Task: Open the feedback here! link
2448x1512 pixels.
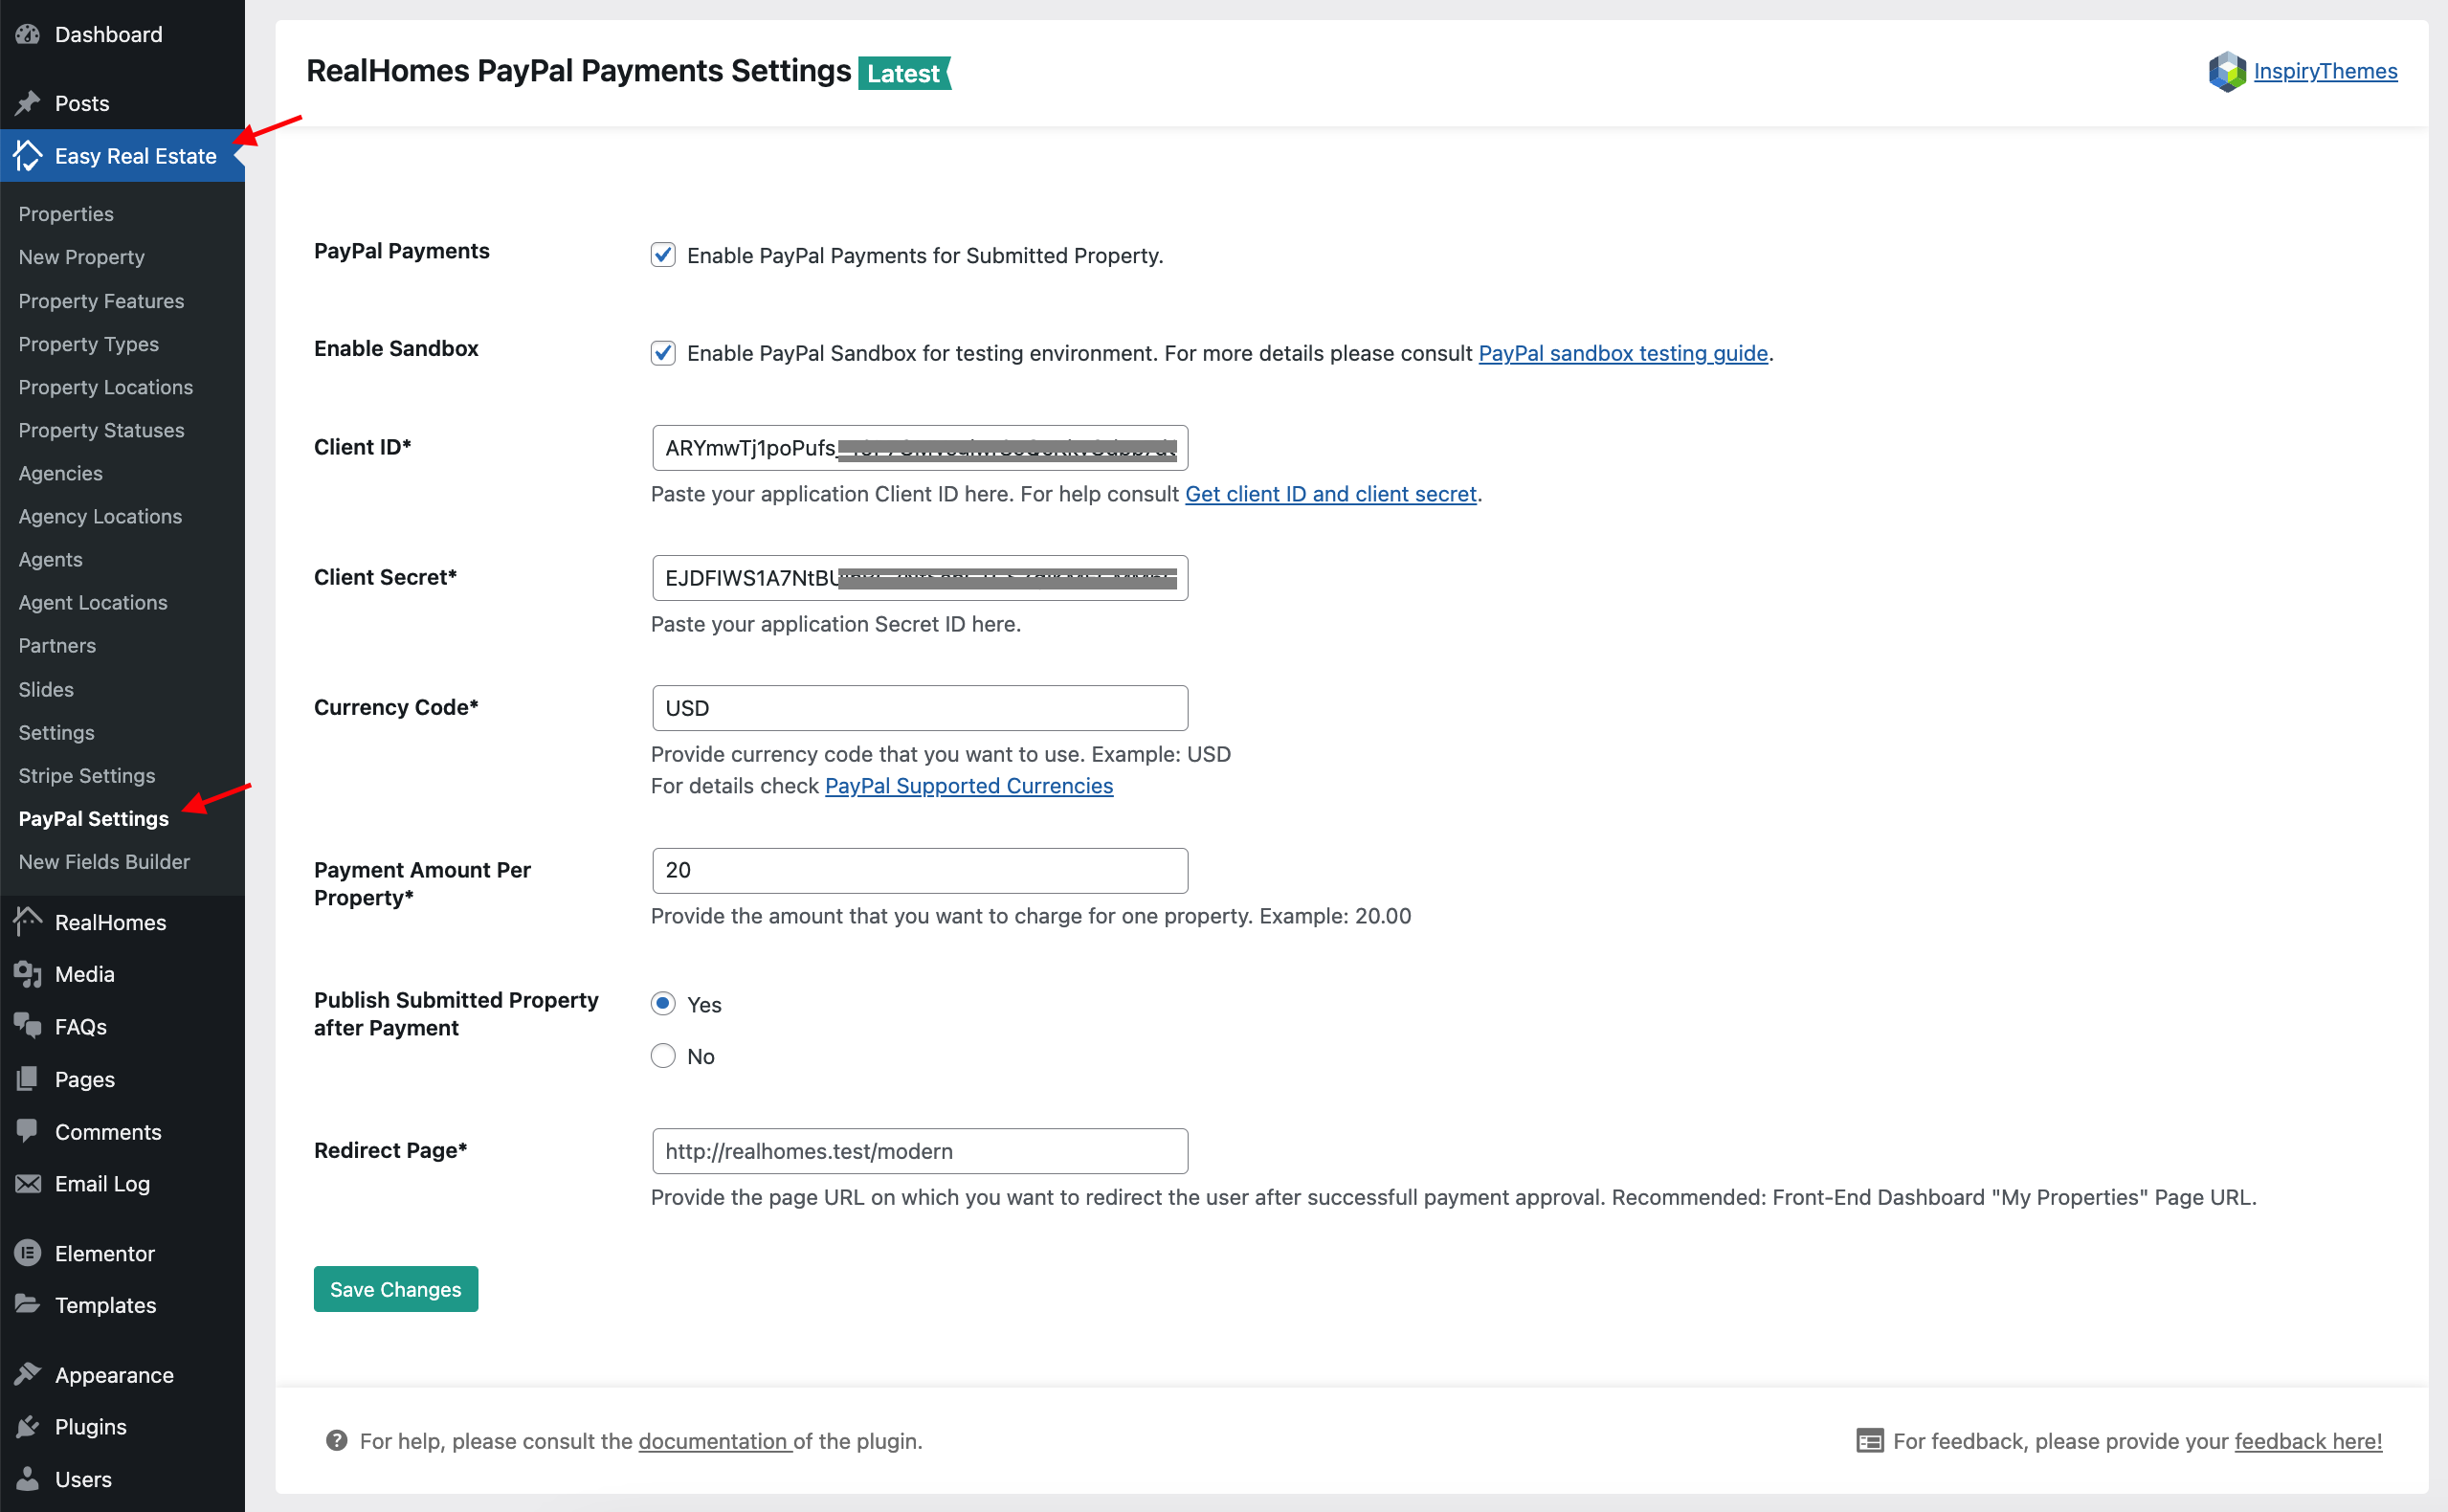Action: 2308,1441
